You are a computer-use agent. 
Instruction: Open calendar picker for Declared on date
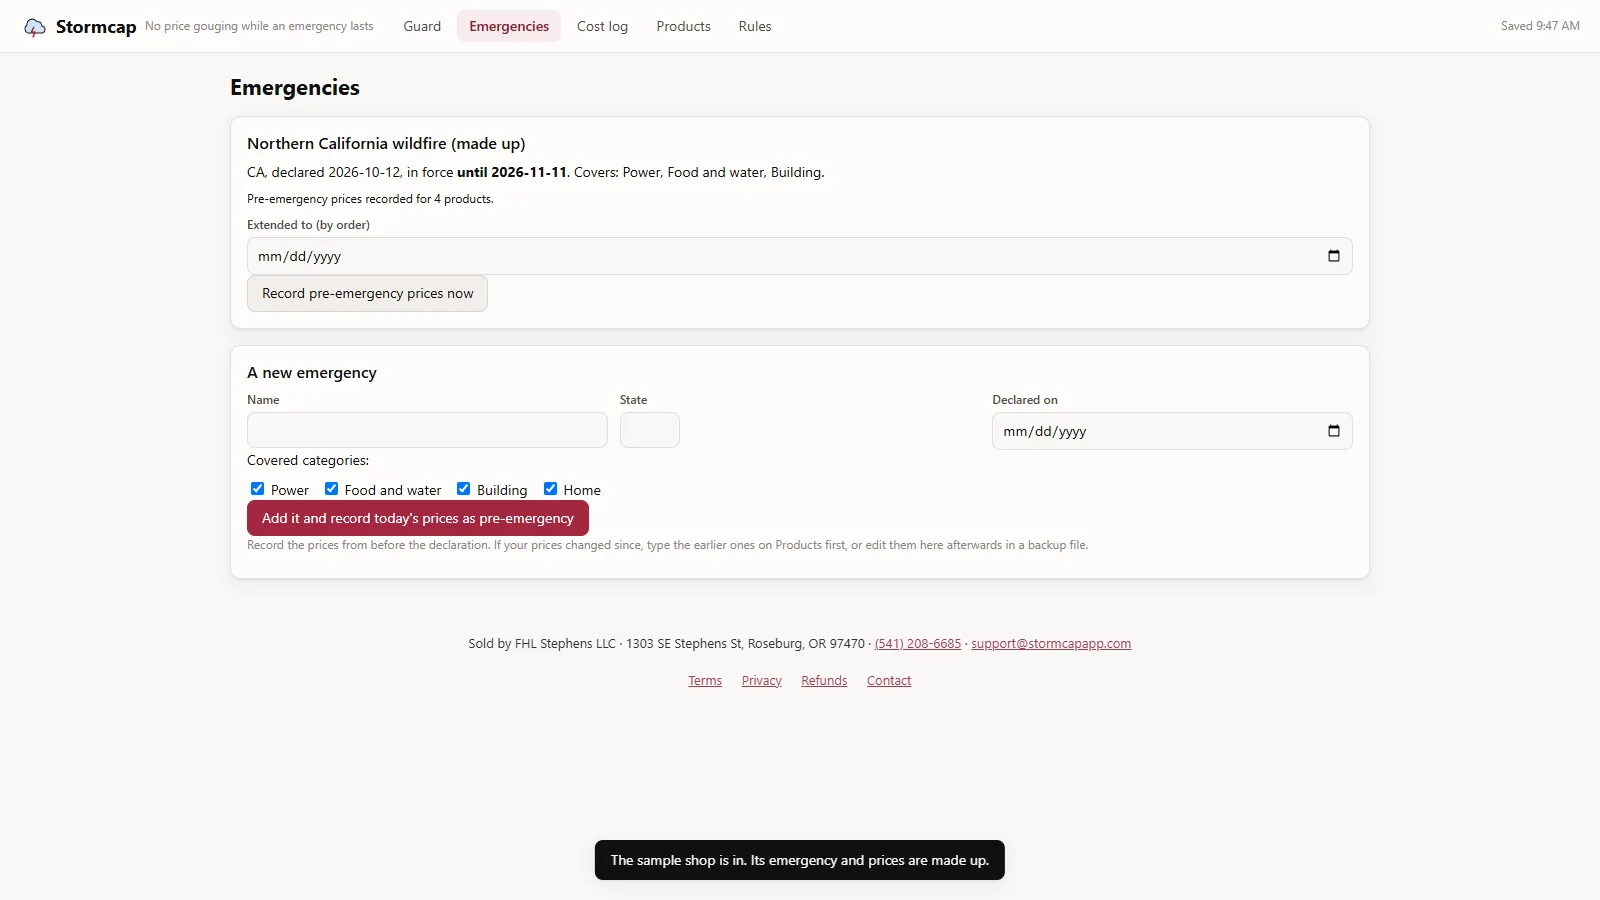[x=1333, y=431]
